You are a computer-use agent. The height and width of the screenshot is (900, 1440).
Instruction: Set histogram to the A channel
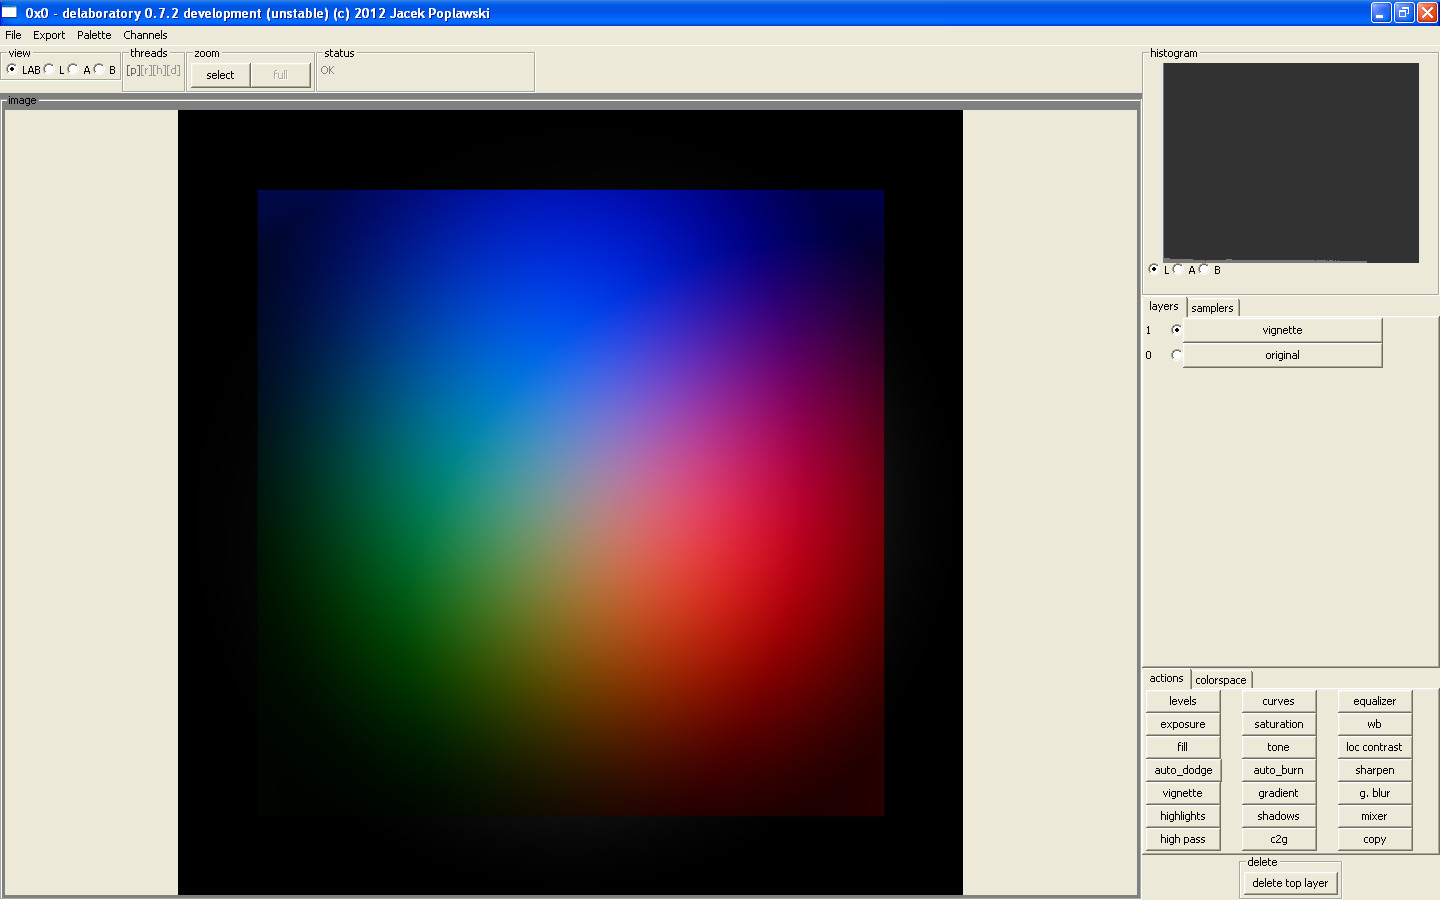click(1178, 269)
